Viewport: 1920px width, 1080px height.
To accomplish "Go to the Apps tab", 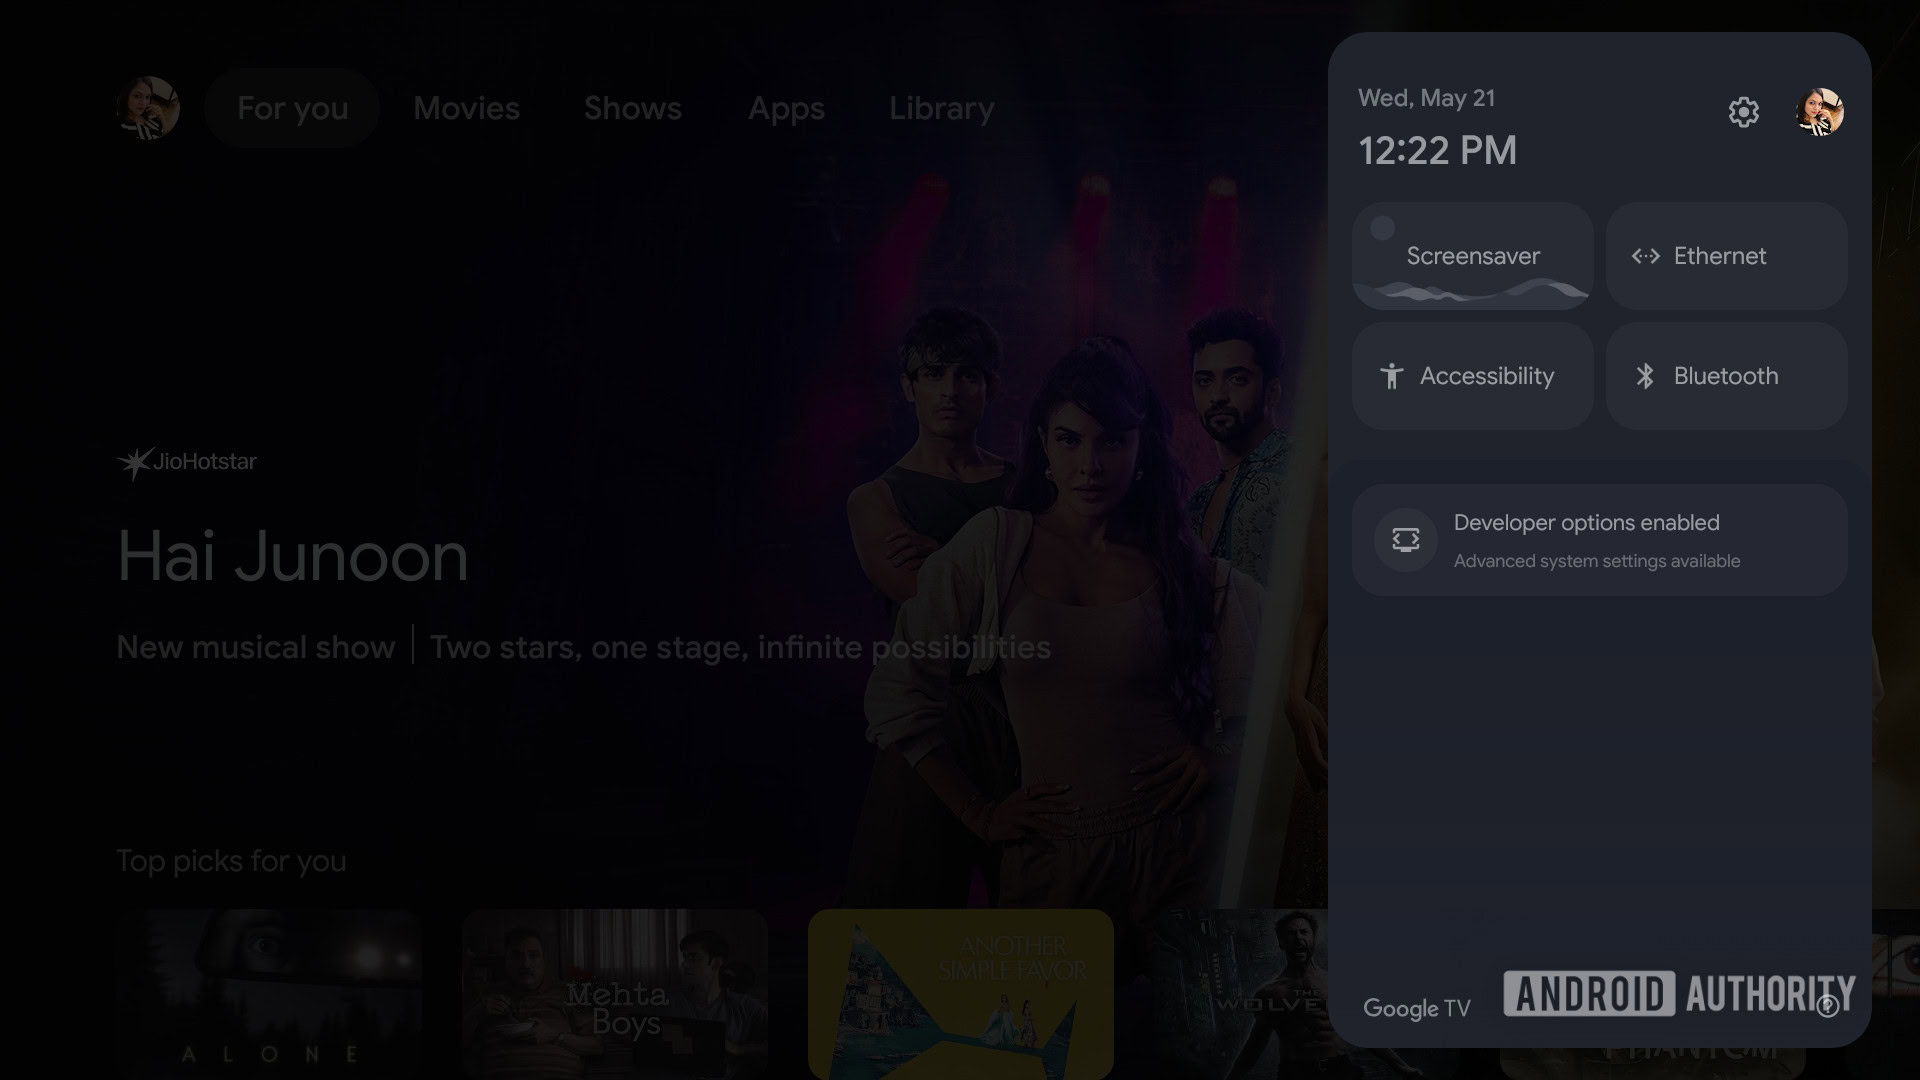I will (786, 108).
